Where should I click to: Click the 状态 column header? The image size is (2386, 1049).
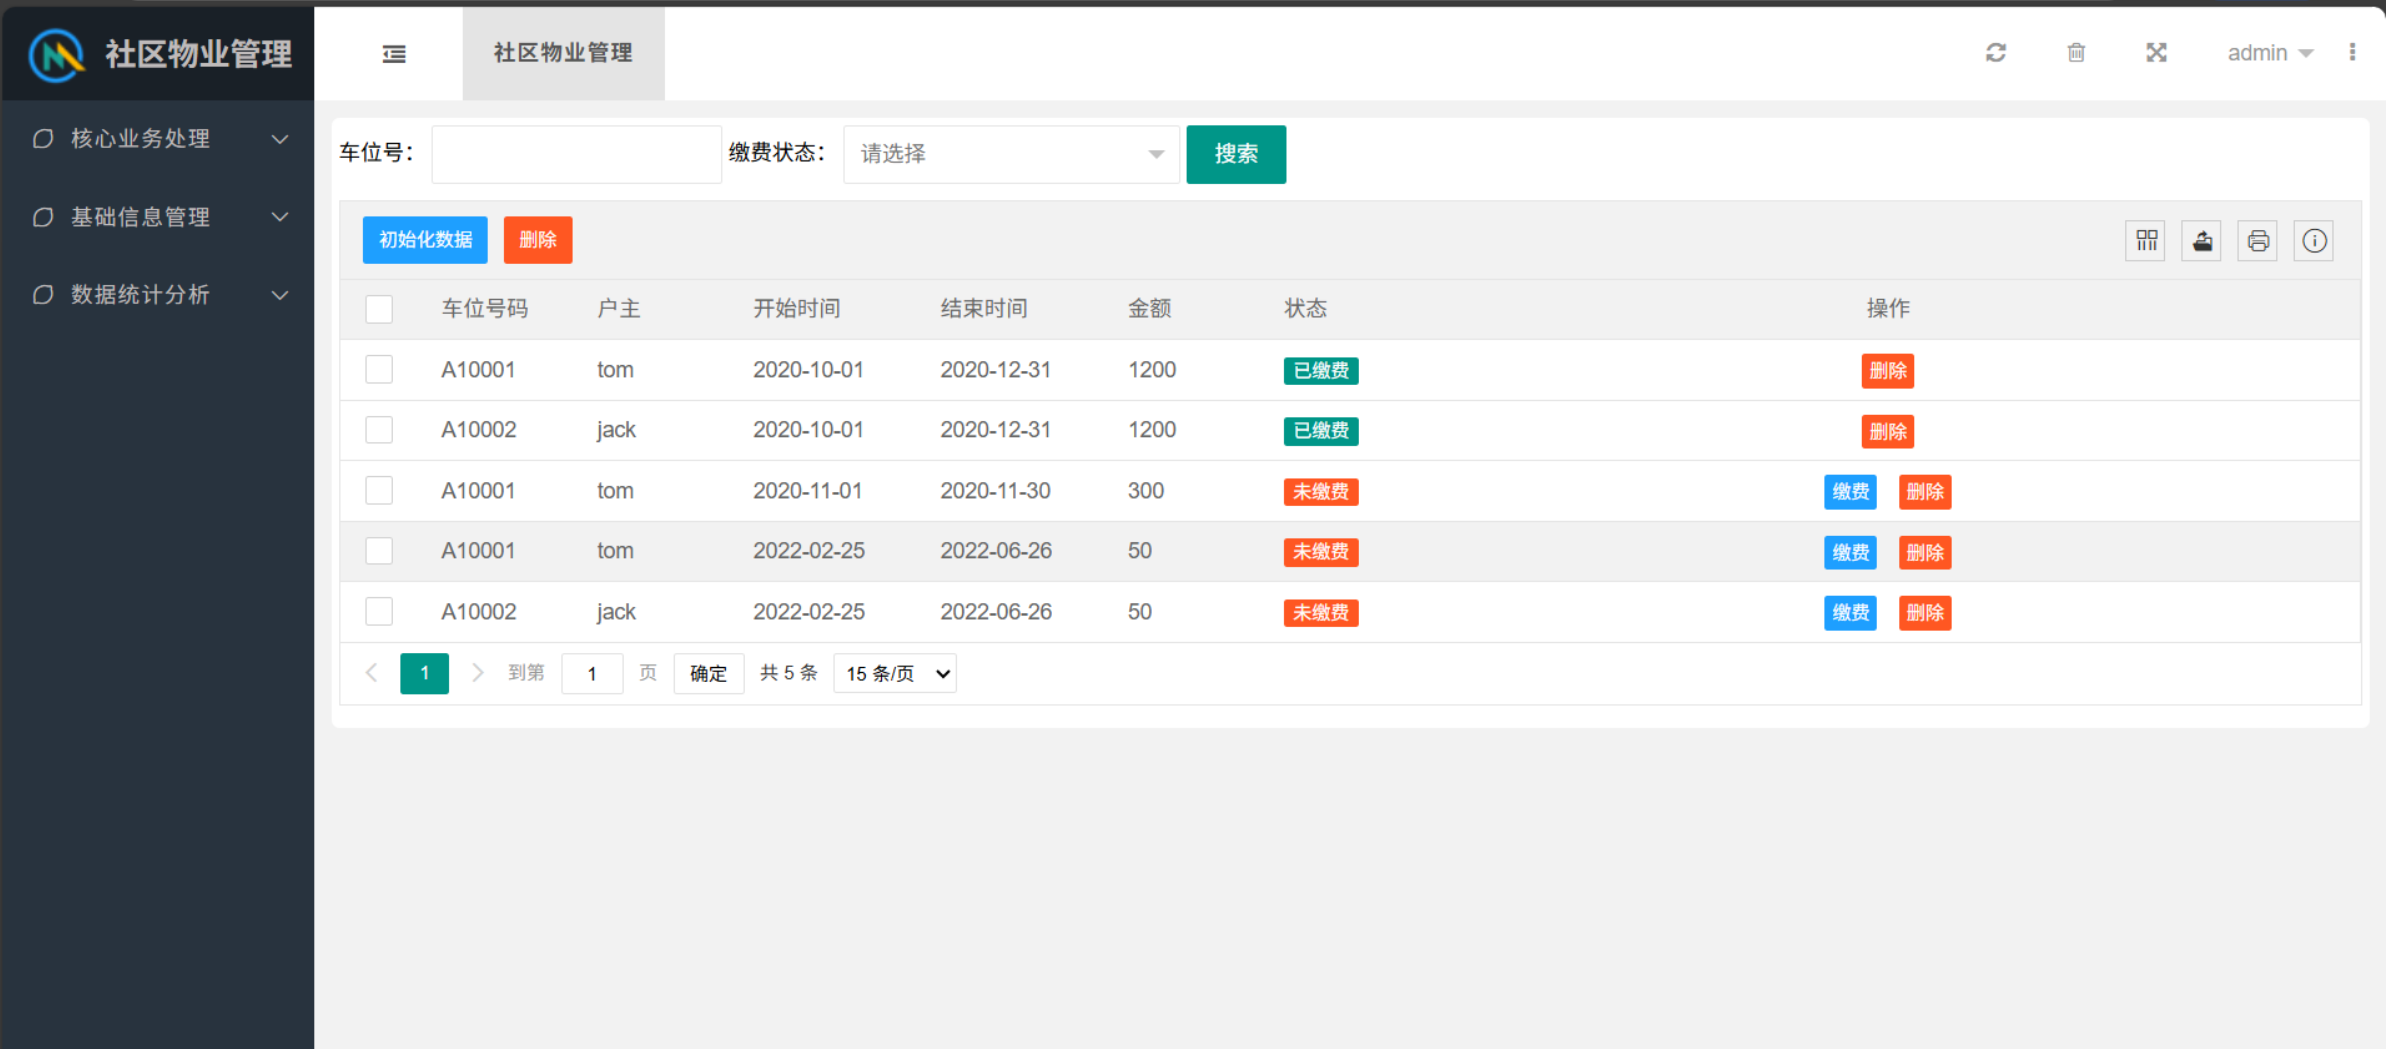(x=1305, y=309)
